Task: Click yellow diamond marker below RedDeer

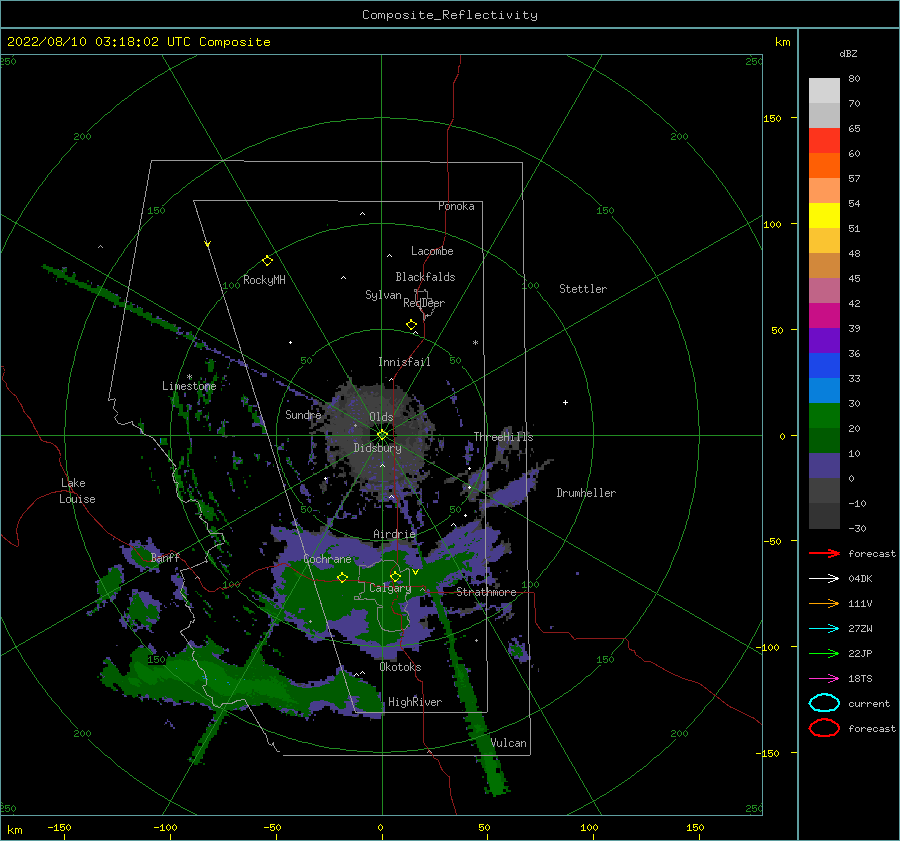Action: (412, 325)
